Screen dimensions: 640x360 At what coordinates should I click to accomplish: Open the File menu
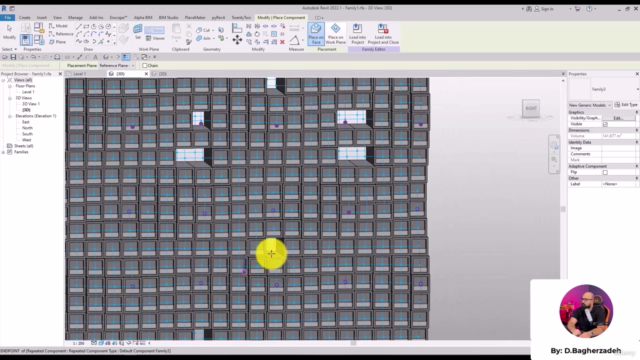point(7,18)
